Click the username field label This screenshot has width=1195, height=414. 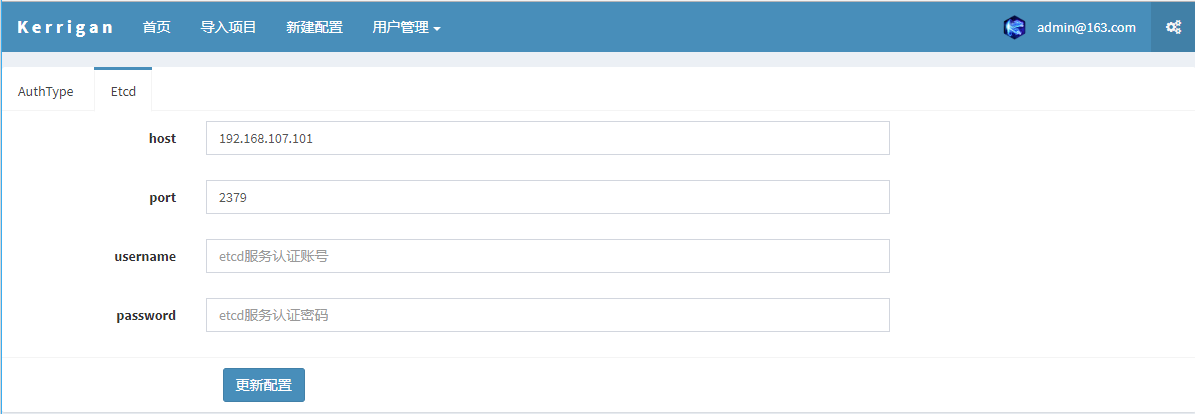coord(145,256)
